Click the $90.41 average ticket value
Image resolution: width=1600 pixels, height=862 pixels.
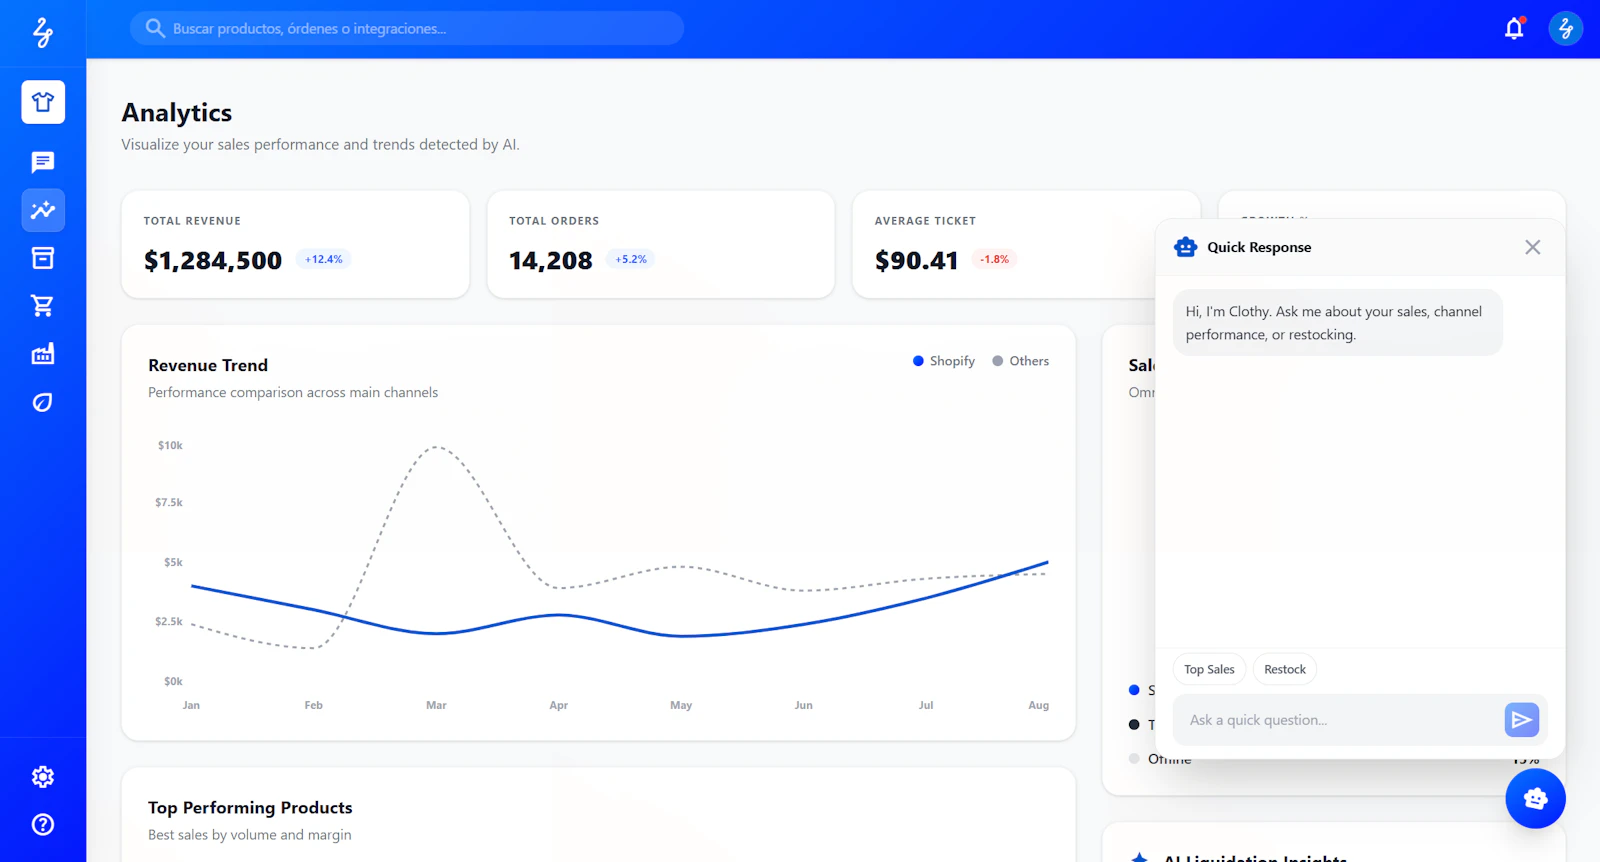(x=917, y=261)
